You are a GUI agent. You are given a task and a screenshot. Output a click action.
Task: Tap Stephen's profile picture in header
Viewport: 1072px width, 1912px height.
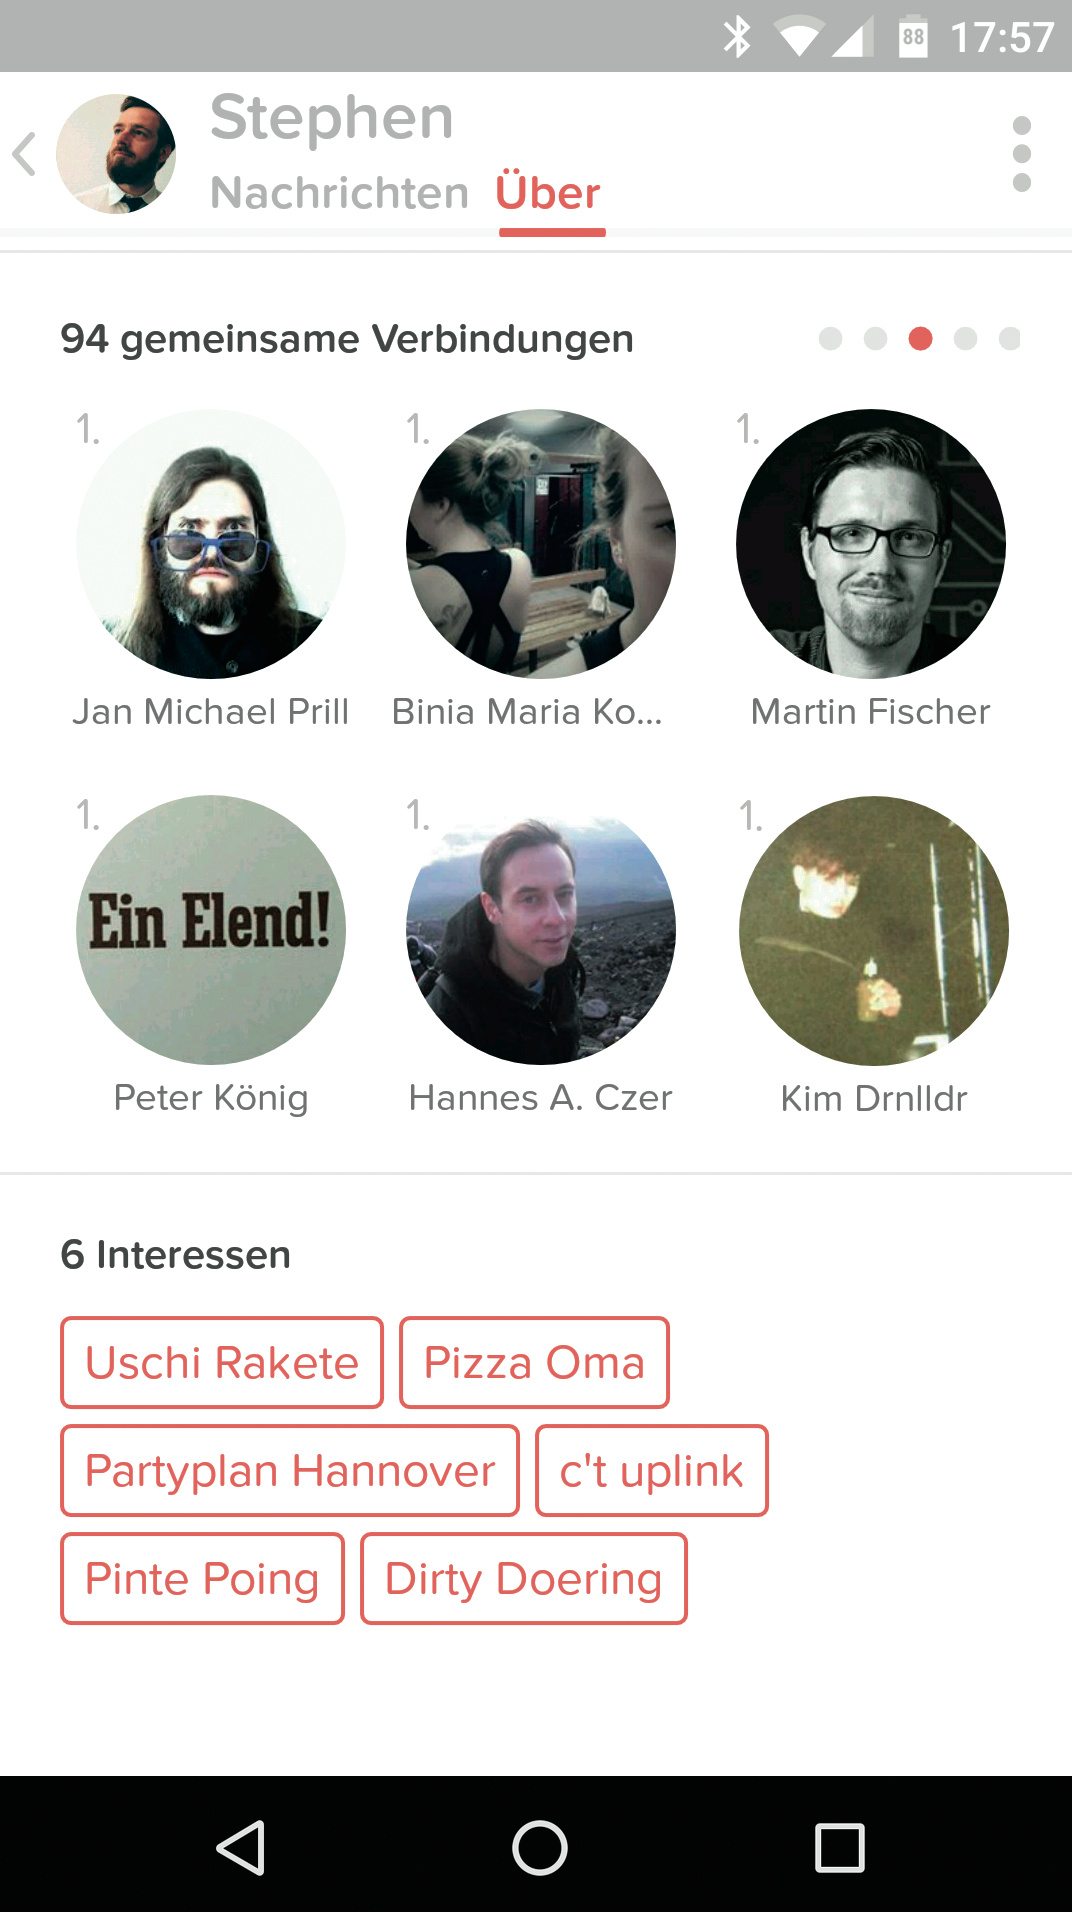pos(116,154)
